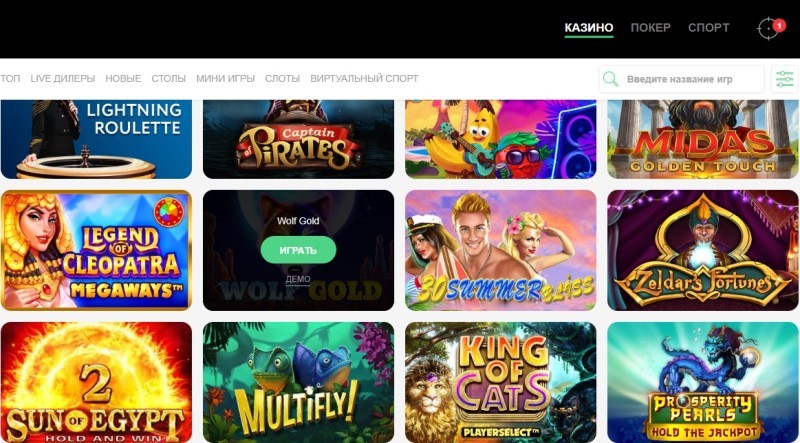The image size is (800, 443).
Task: Open the Zeldar's Fortunes game thumbnail
Action: pos(703,250)
